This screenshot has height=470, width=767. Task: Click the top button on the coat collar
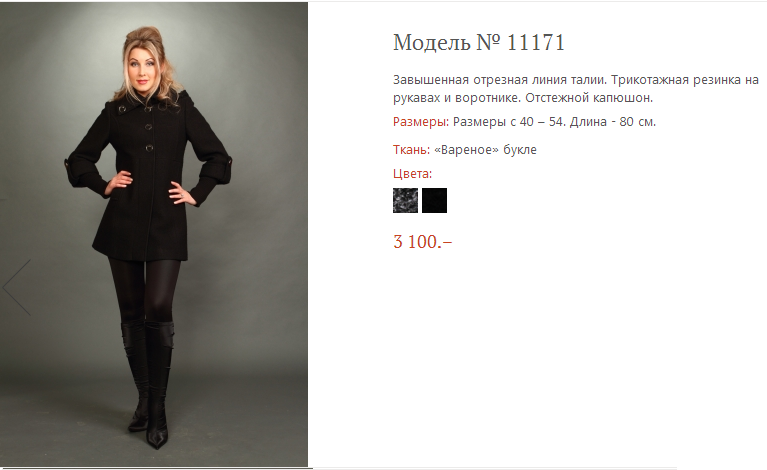click(x=122, y=109)
